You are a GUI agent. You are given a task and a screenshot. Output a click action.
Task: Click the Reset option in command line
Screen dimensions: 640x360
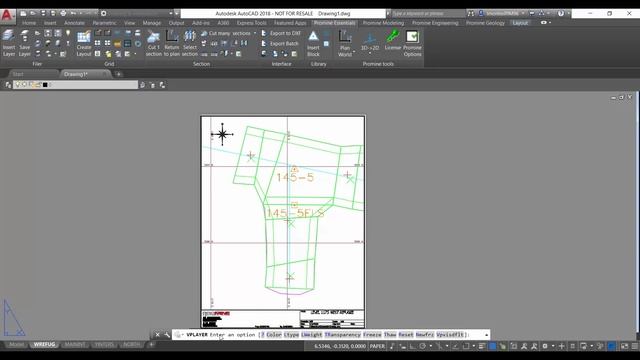(405, 335)
